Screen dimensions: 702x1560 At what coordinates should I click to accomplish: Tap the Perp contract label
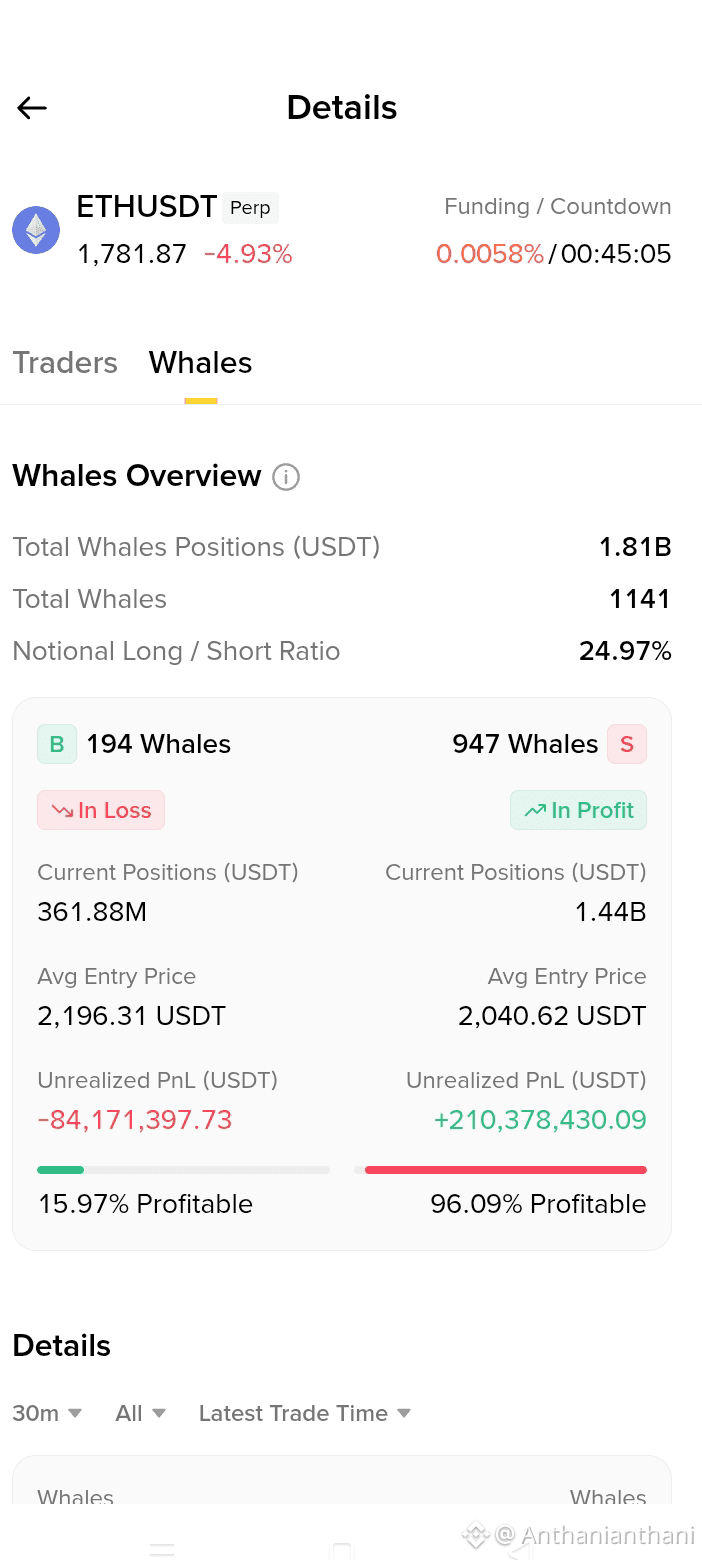[x=250, y=208]
